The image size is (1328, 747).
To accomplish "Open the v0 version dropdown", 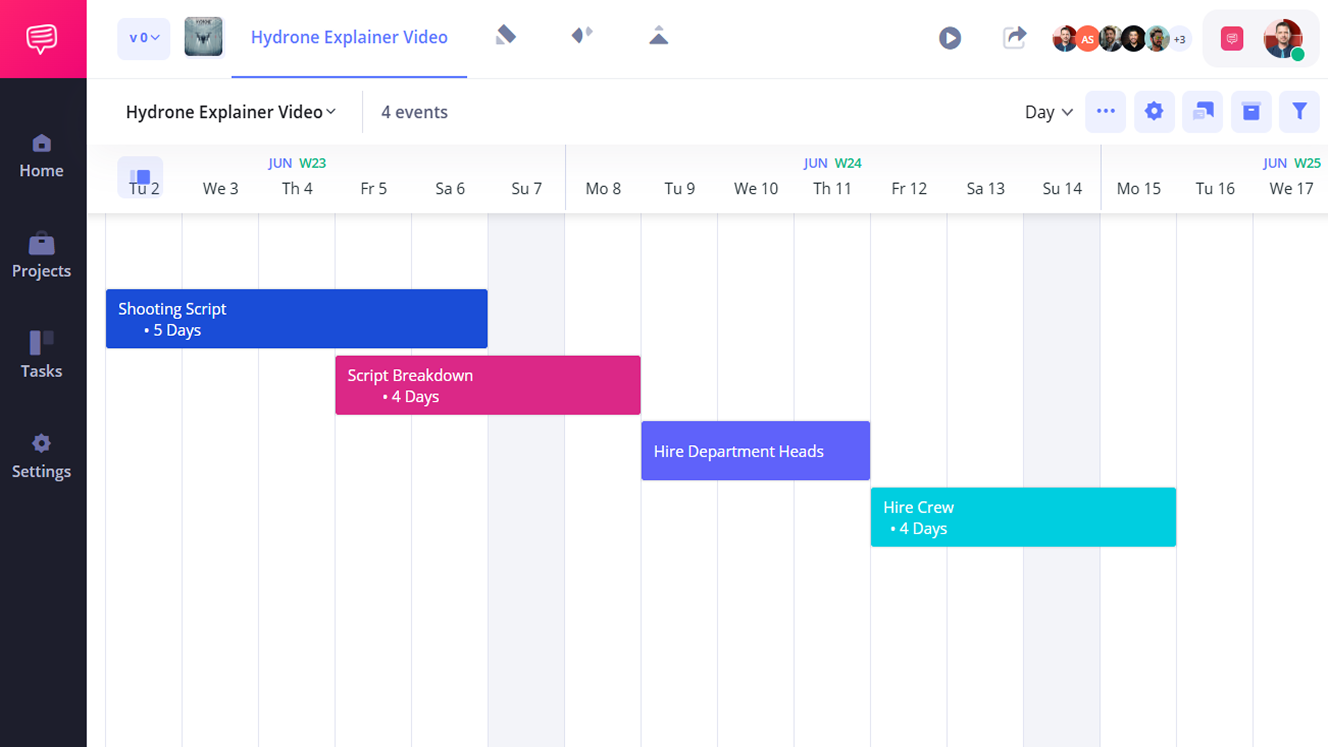I will (144, 38).
